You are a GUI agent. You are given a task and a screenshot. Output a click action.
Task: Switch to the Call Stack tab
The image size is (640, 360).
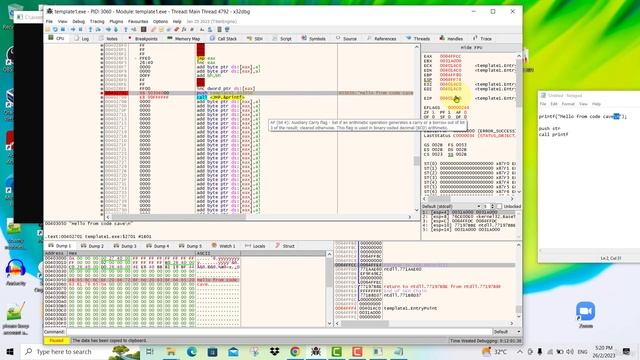point(223,38)
